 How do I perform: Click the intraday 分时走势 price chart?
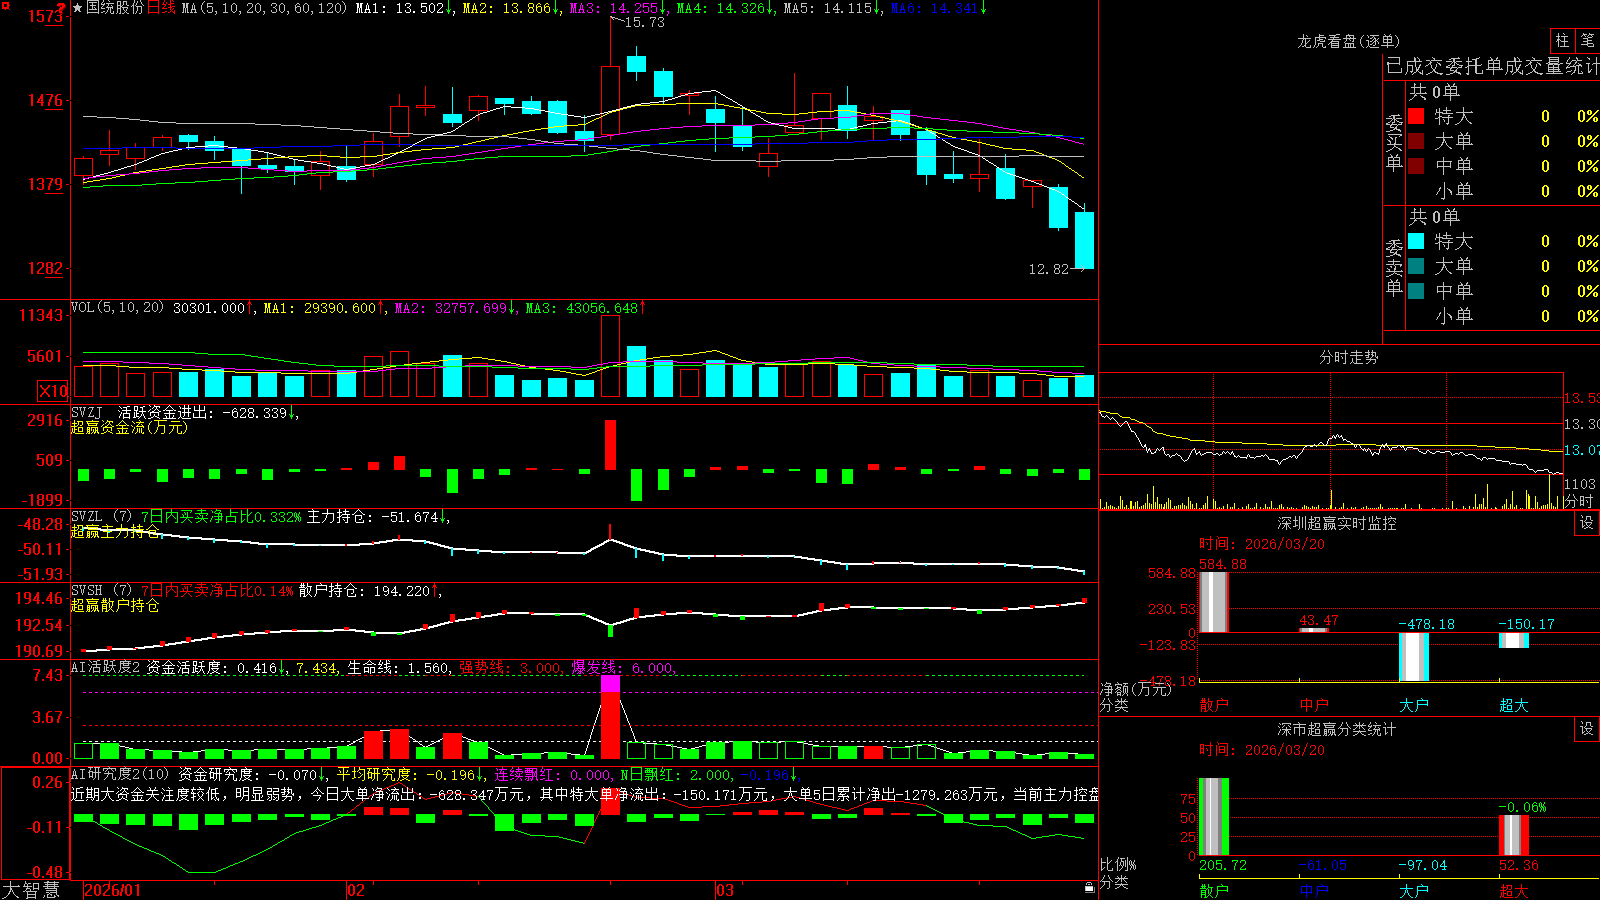(x=1331, y=423)
